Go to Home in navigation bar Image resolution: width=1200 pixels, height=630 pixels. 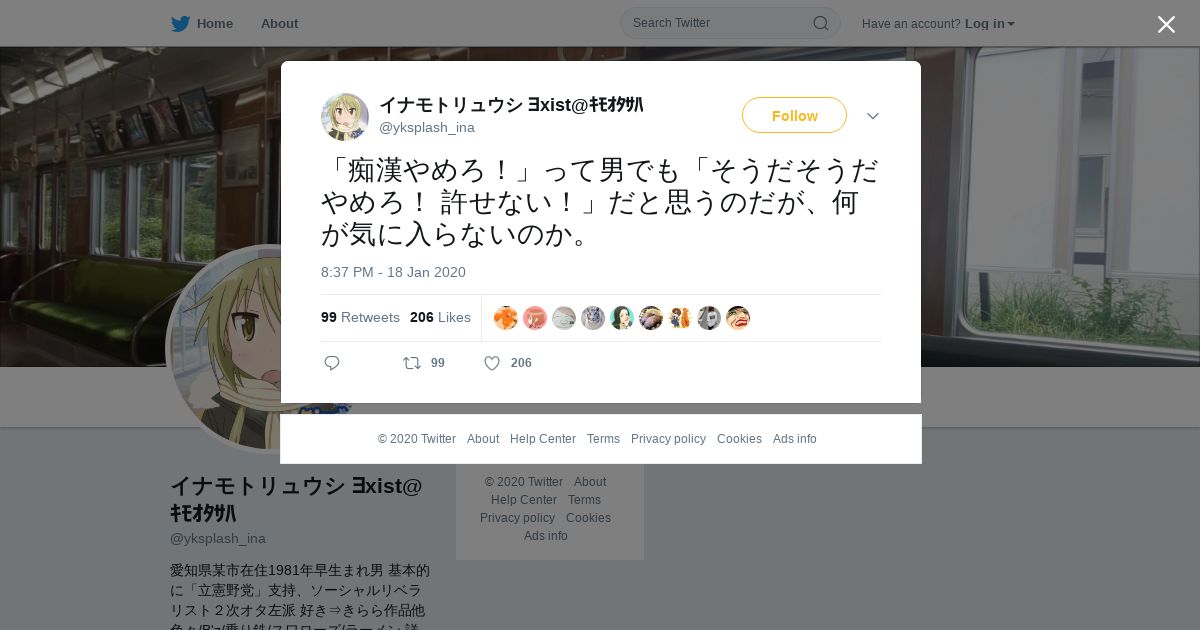[215, 24]
